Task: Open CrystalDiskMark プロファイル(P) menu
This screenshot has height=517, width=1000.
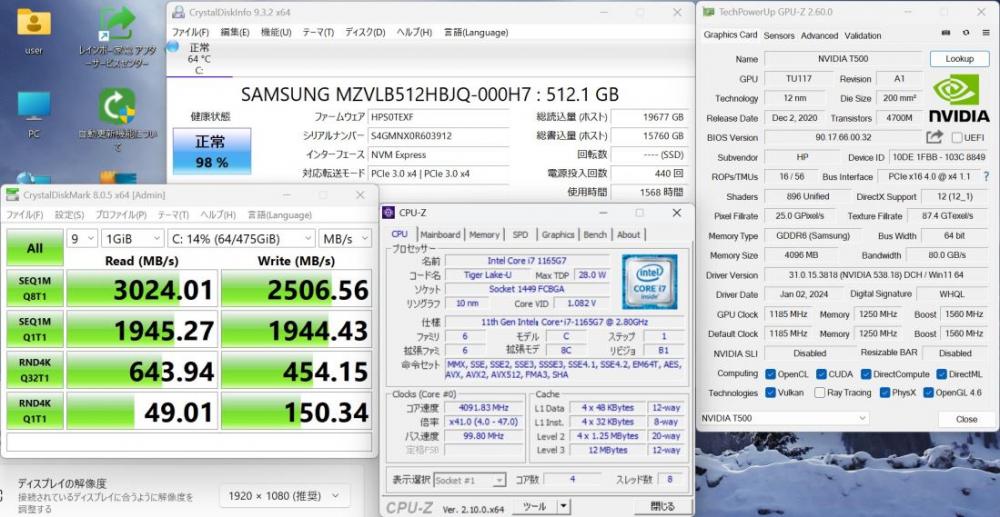Action: (121, 215)
